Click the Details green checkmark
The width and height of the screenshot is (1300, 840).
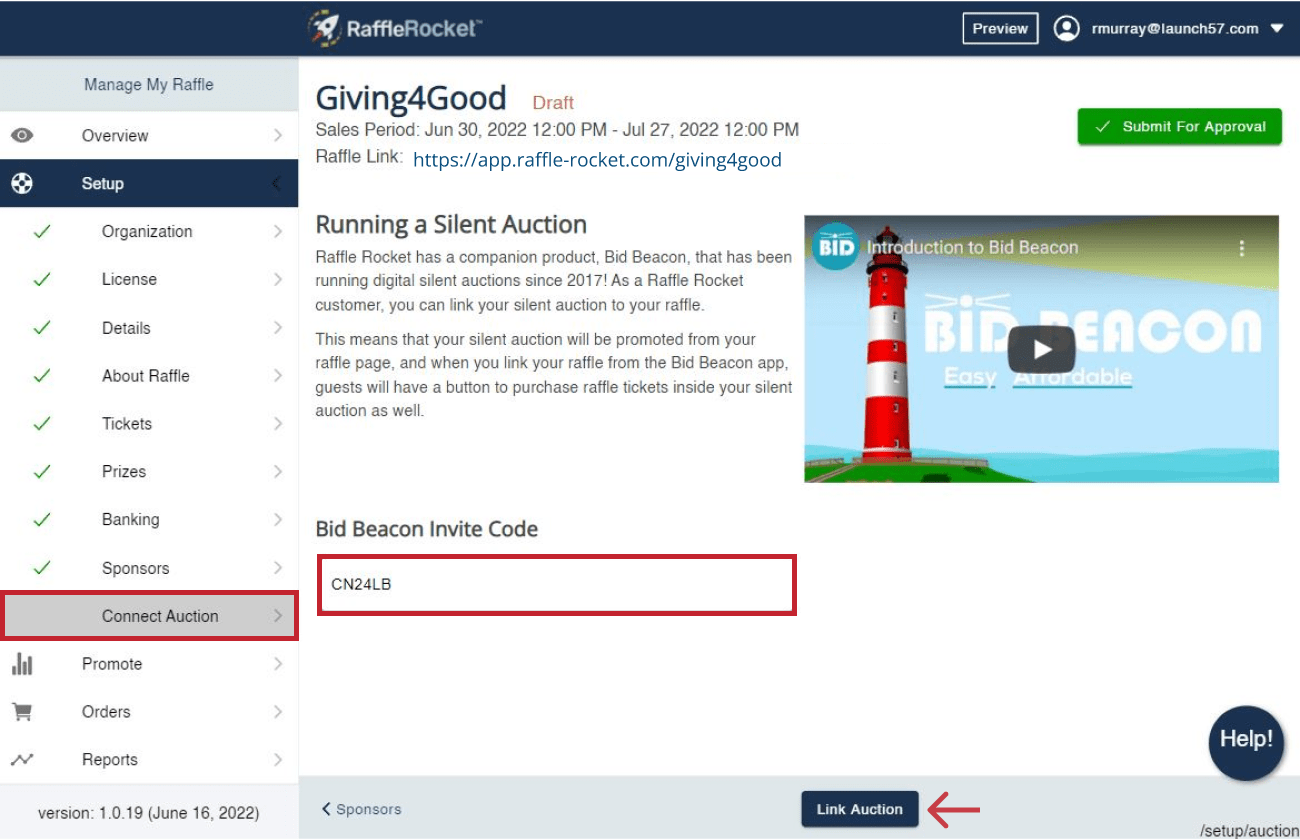coord(42,328)
